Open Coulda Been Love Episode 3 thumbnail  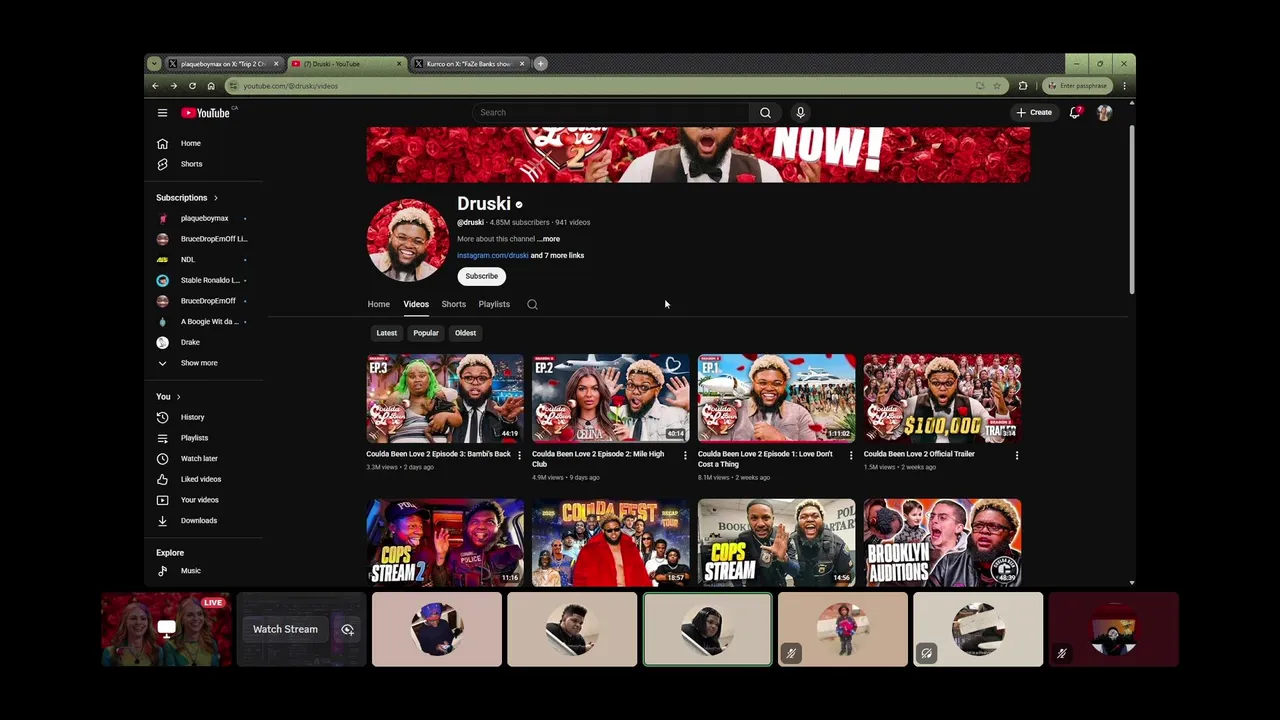coord(445,398)
